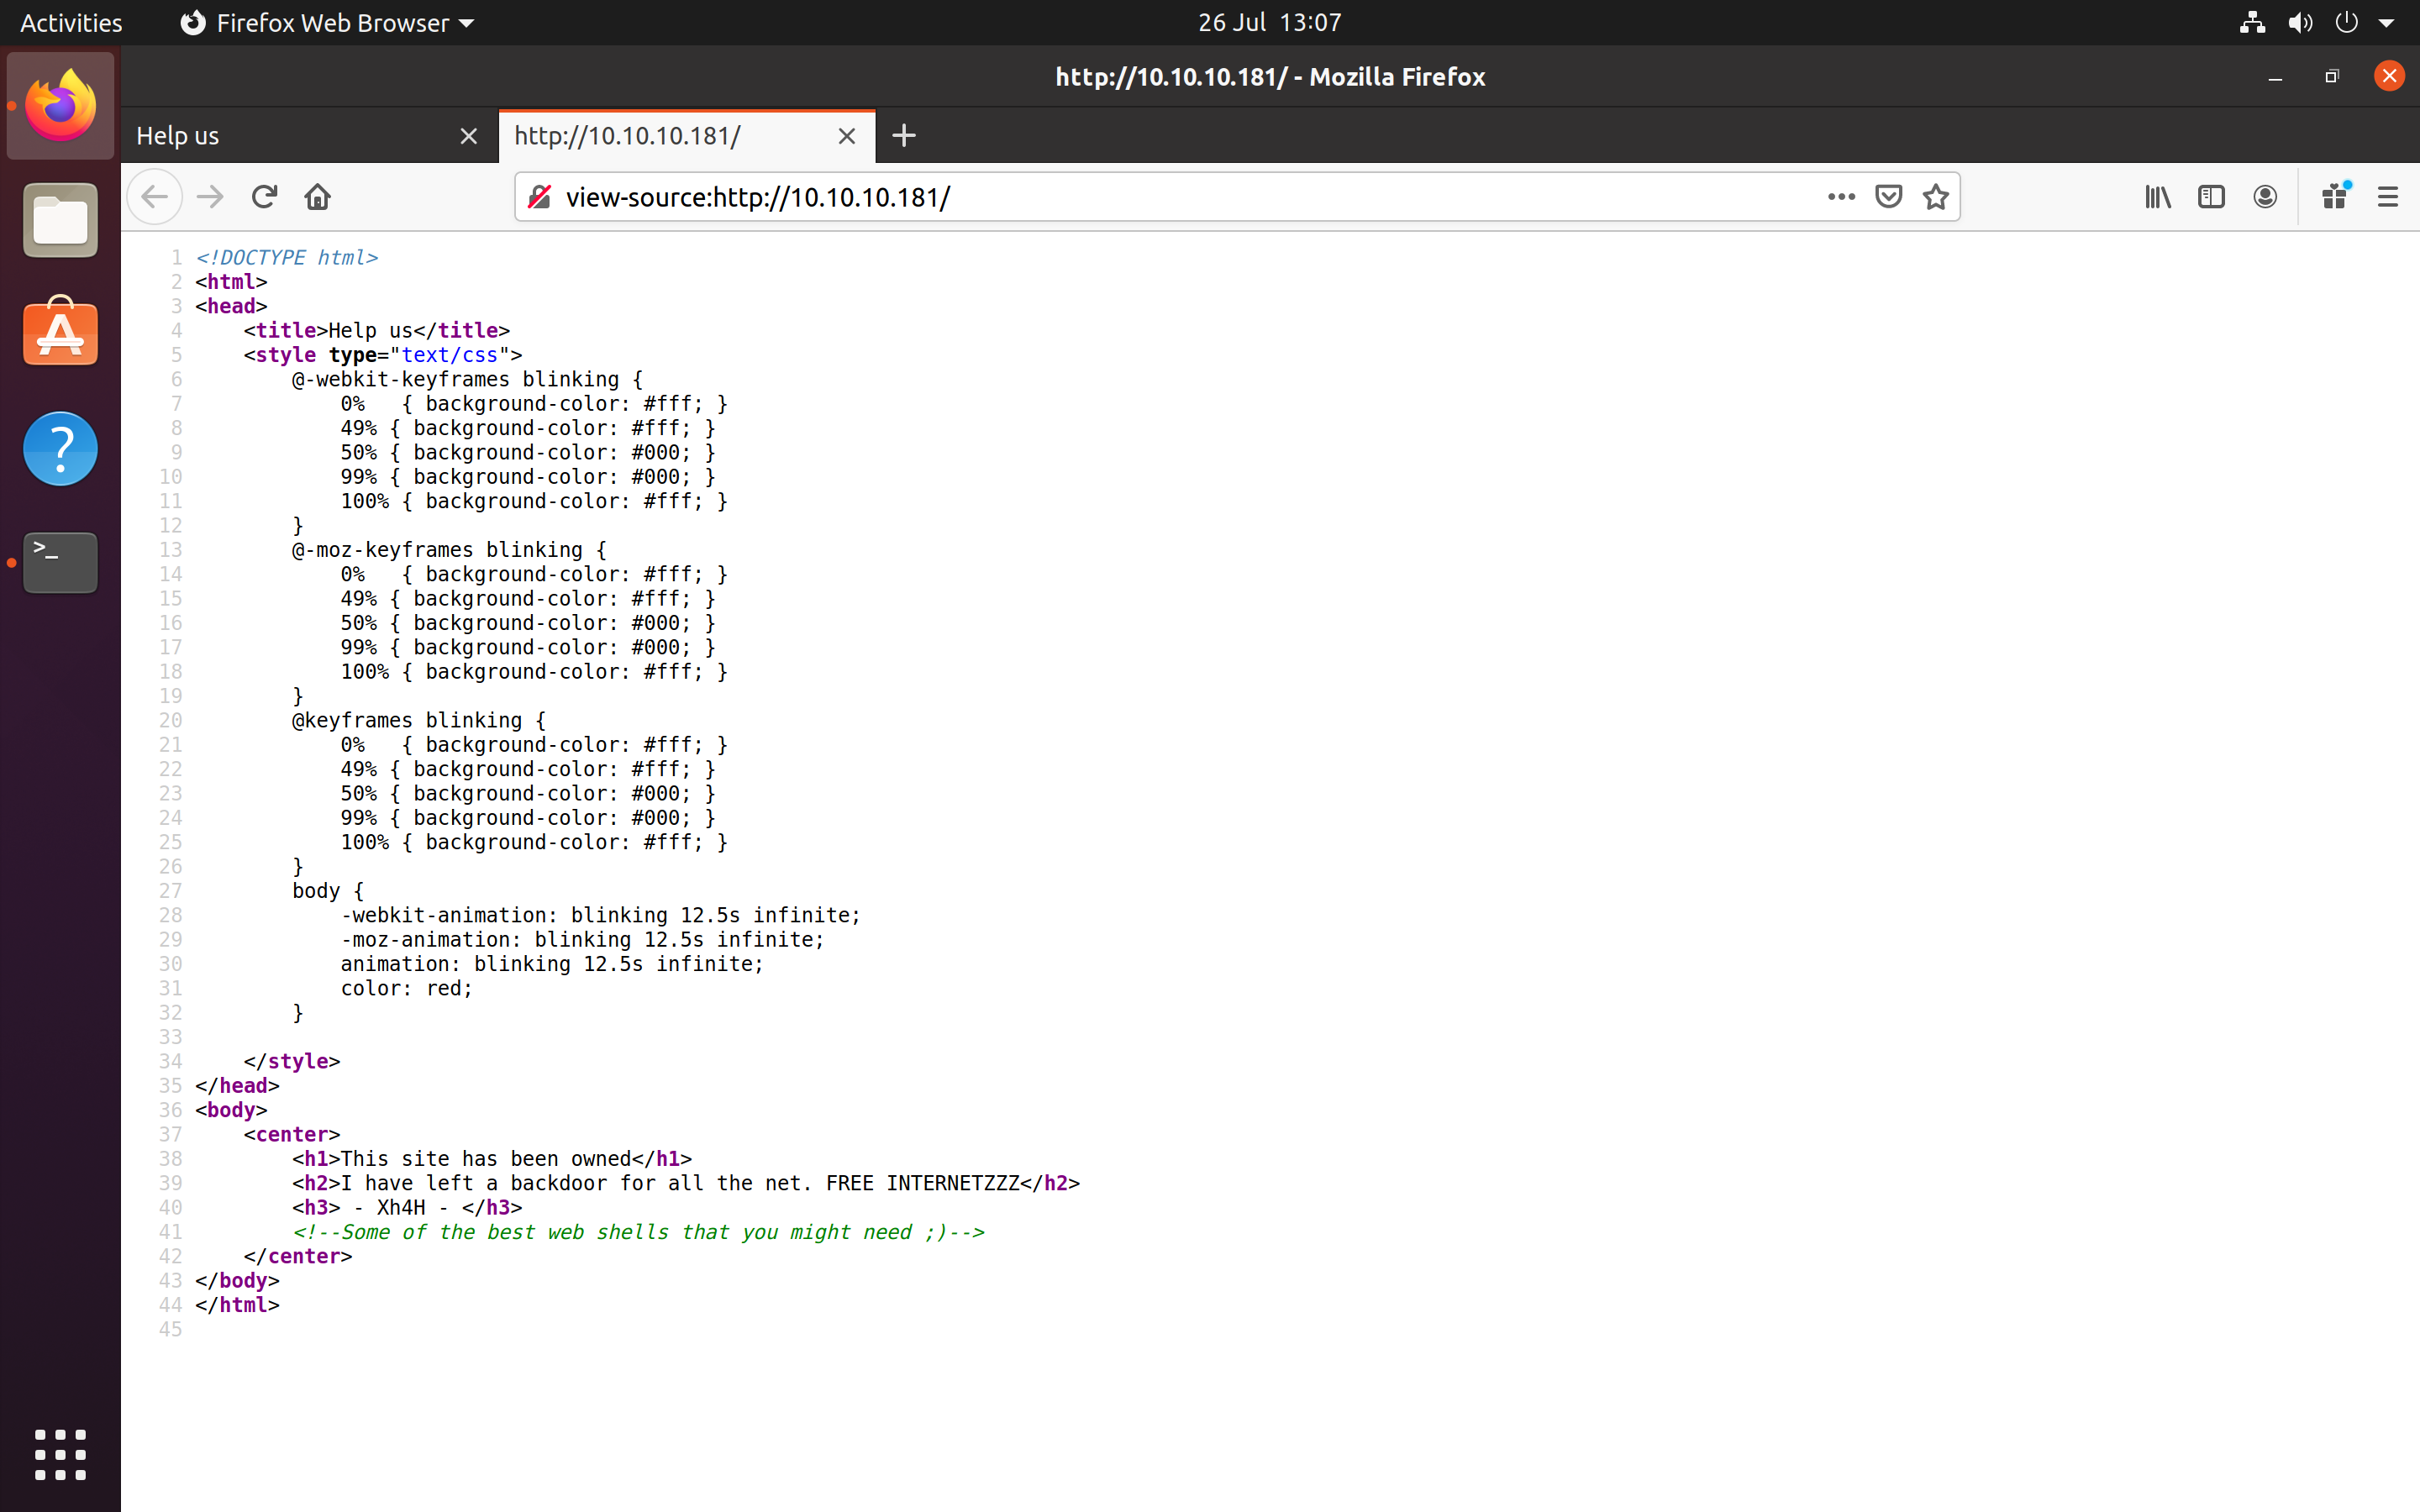Open Terminal from the dock
This screenshot has height=1512, width=2420.
61,562
